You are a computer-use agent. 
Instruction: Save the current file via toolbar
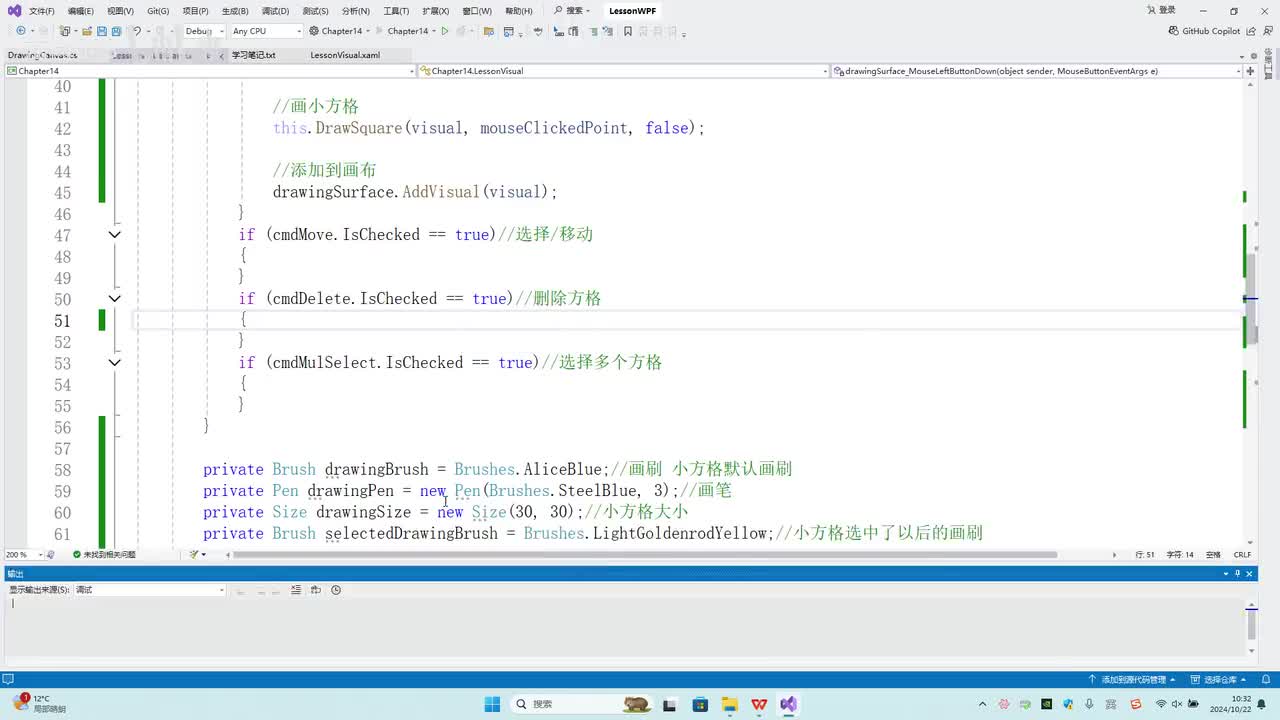tap(101, 31)
